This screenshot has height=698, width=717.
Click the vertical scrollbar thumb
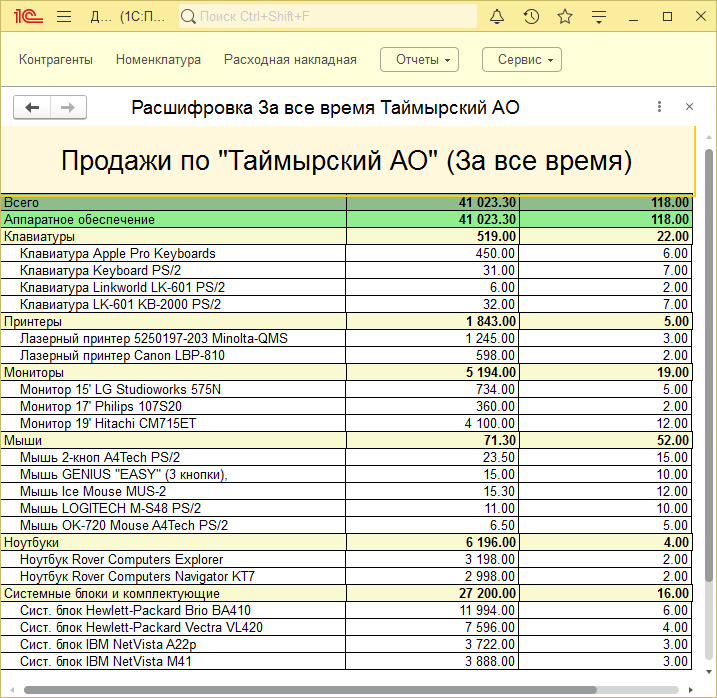tap(709, 365)
